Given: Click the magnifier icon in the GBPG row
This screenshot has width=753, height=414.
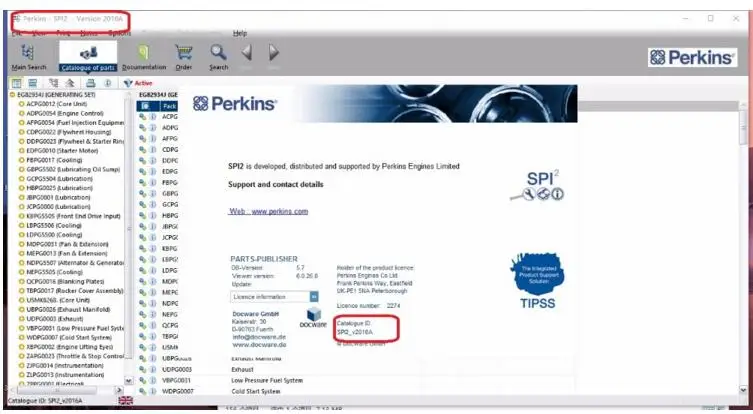Looking at the screenshot, I should point(143,194).
